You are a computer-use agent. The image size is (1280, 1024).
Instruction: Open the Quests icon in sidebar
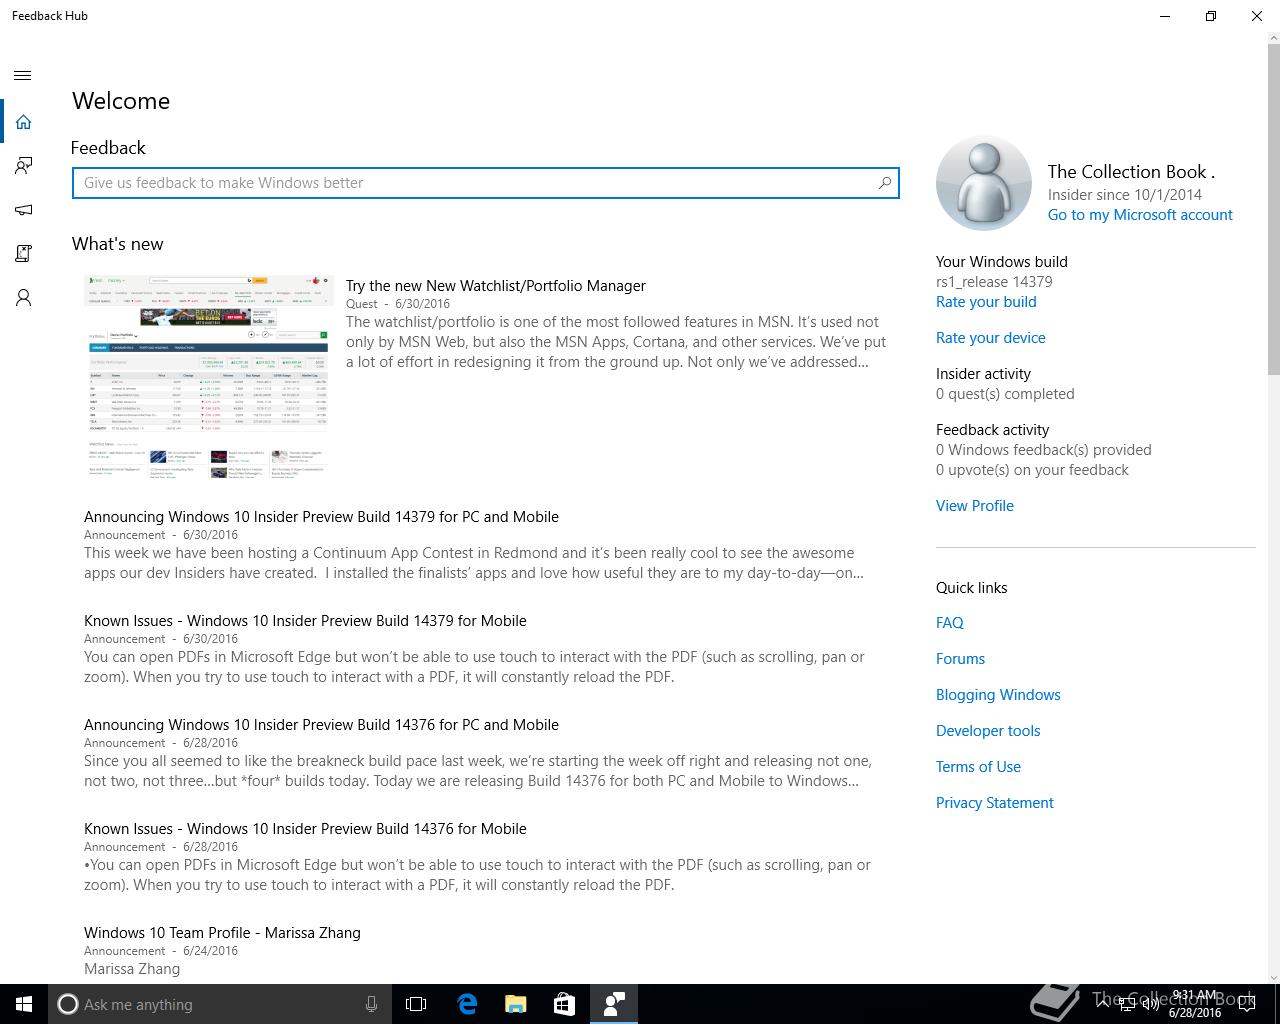(23, 254)
